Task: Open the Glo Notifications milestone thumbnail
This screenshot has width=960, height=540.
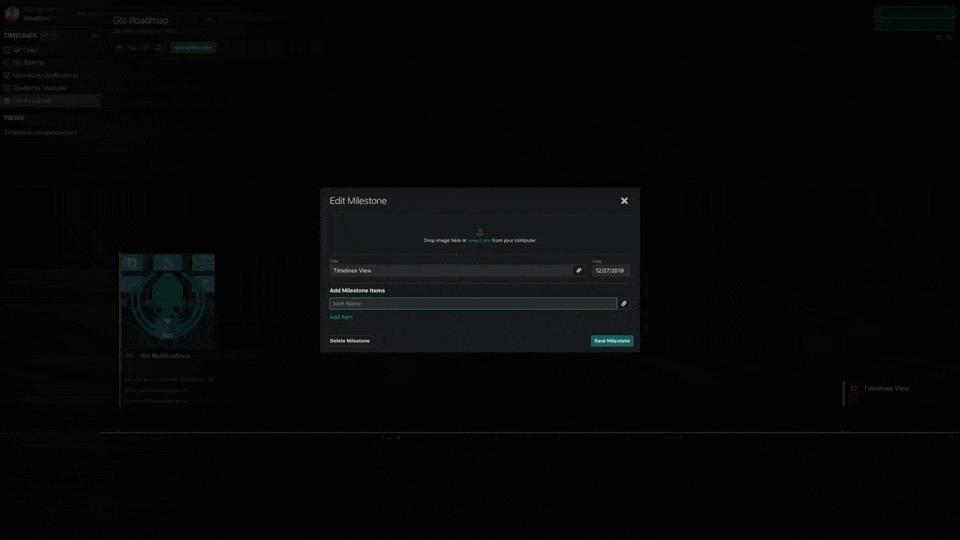Action: (167, 301)
